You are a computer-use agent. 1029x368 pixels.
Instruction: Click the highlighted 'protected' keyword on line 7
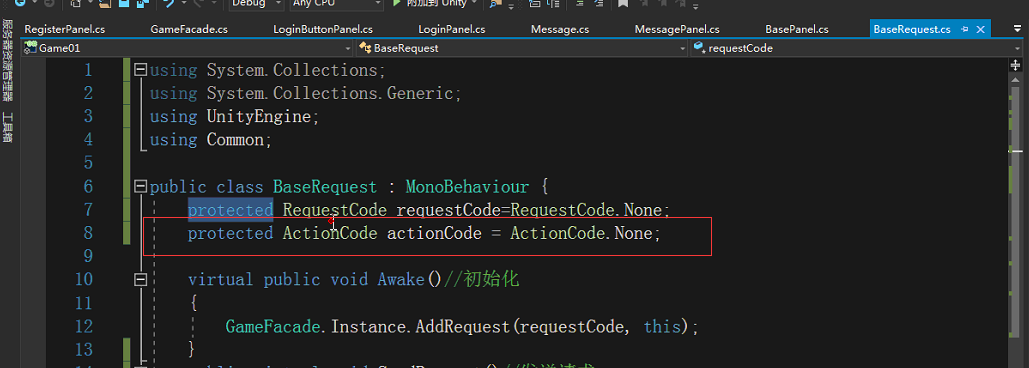pos(230,210)
